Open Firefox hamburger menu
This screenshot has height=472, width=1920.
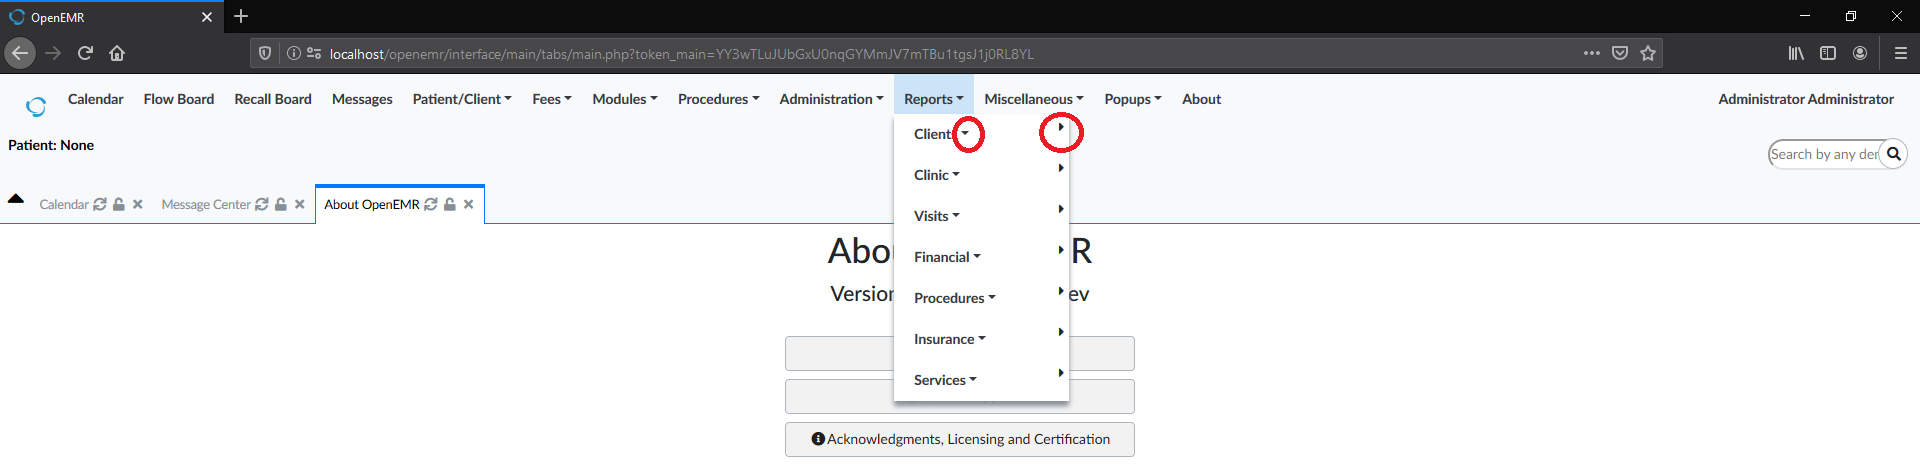[x=1901, y=53]
